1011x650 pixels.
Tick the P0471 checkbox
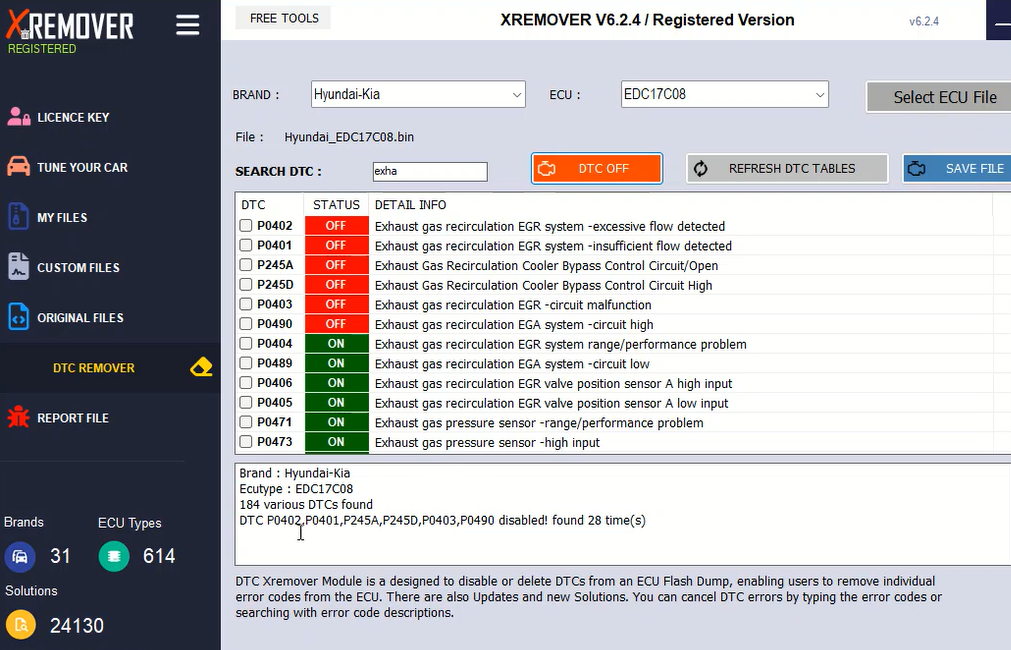[246, 422]
